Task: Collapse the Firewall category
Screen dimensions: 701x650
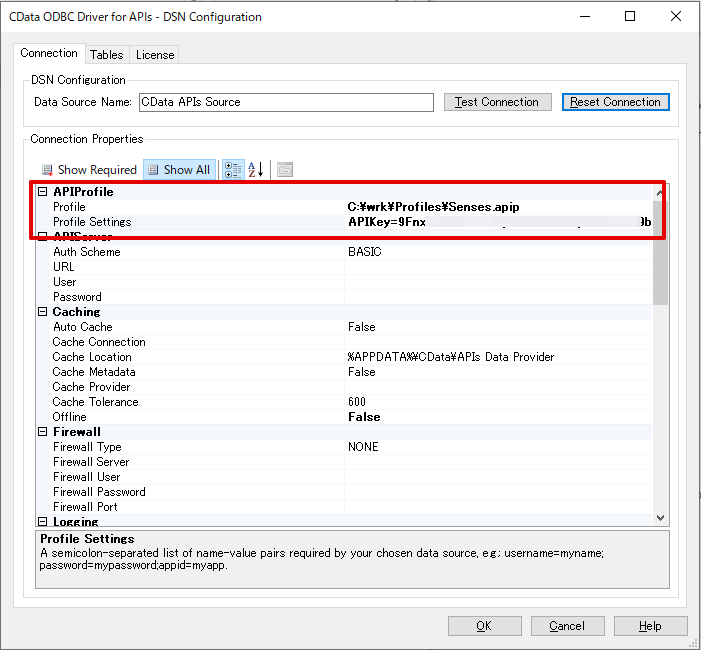Action: [x=42, y=432]
